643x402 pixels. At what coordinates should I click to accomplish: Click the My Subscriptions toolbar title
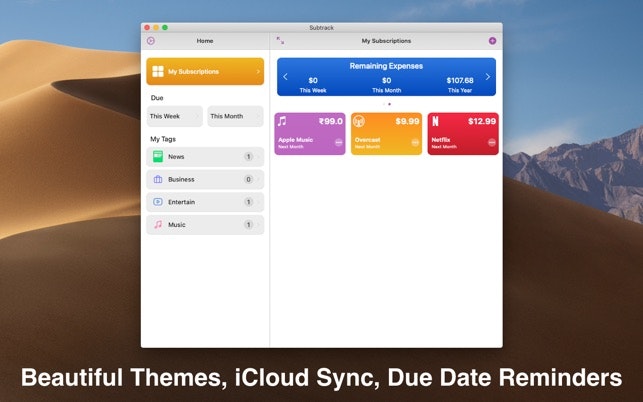[386, 41]
